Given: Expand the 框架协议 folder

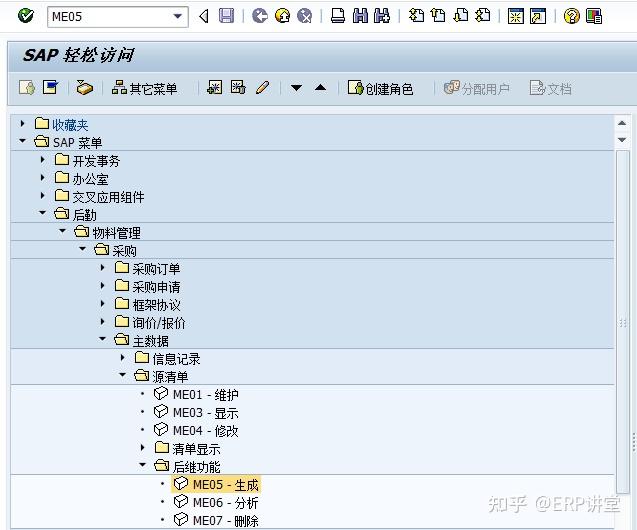Looking at the screenshot, I should click(x=103, y=303).
